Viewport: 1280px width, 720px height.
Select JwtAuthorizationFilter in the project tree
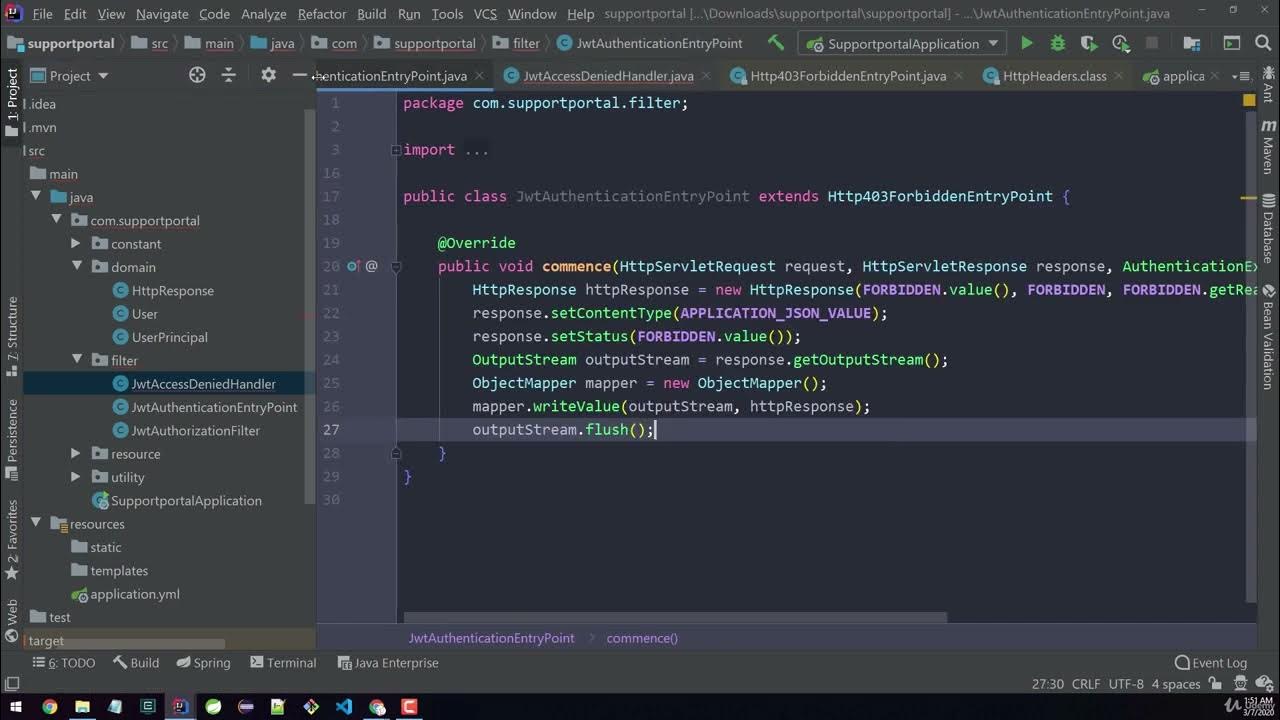click(195, 430)
